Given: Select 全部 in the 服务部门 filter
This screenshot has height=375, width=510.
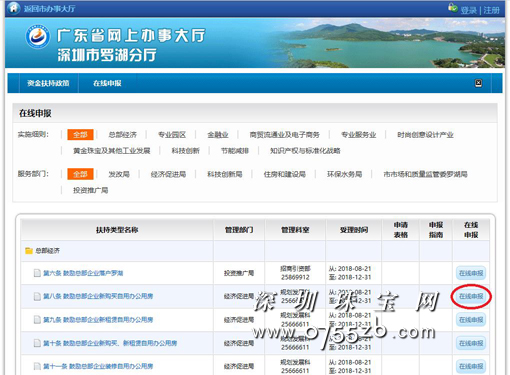Looking at the screenshot, I should coord(80,174).
